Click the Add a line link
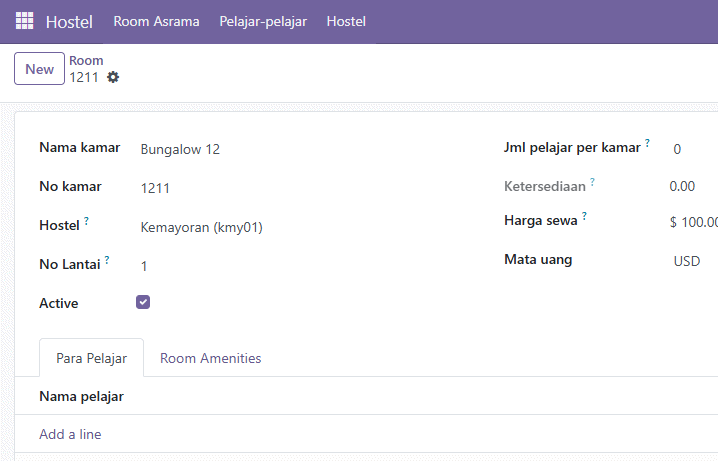Image resolution: width=718 pixels, height=461 pixels. coord(70,434)
